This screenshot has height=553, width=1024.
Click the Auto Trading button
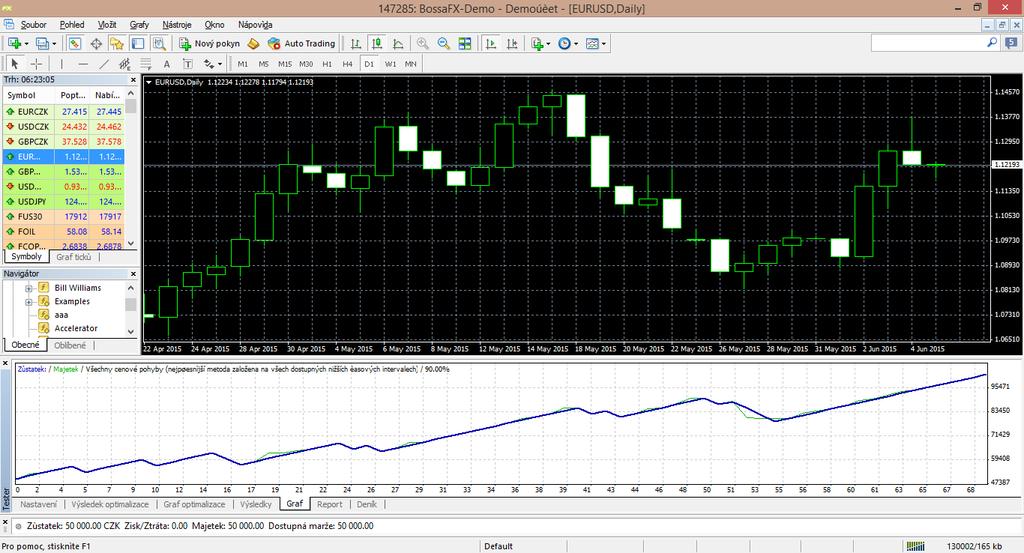coord(302,43)
